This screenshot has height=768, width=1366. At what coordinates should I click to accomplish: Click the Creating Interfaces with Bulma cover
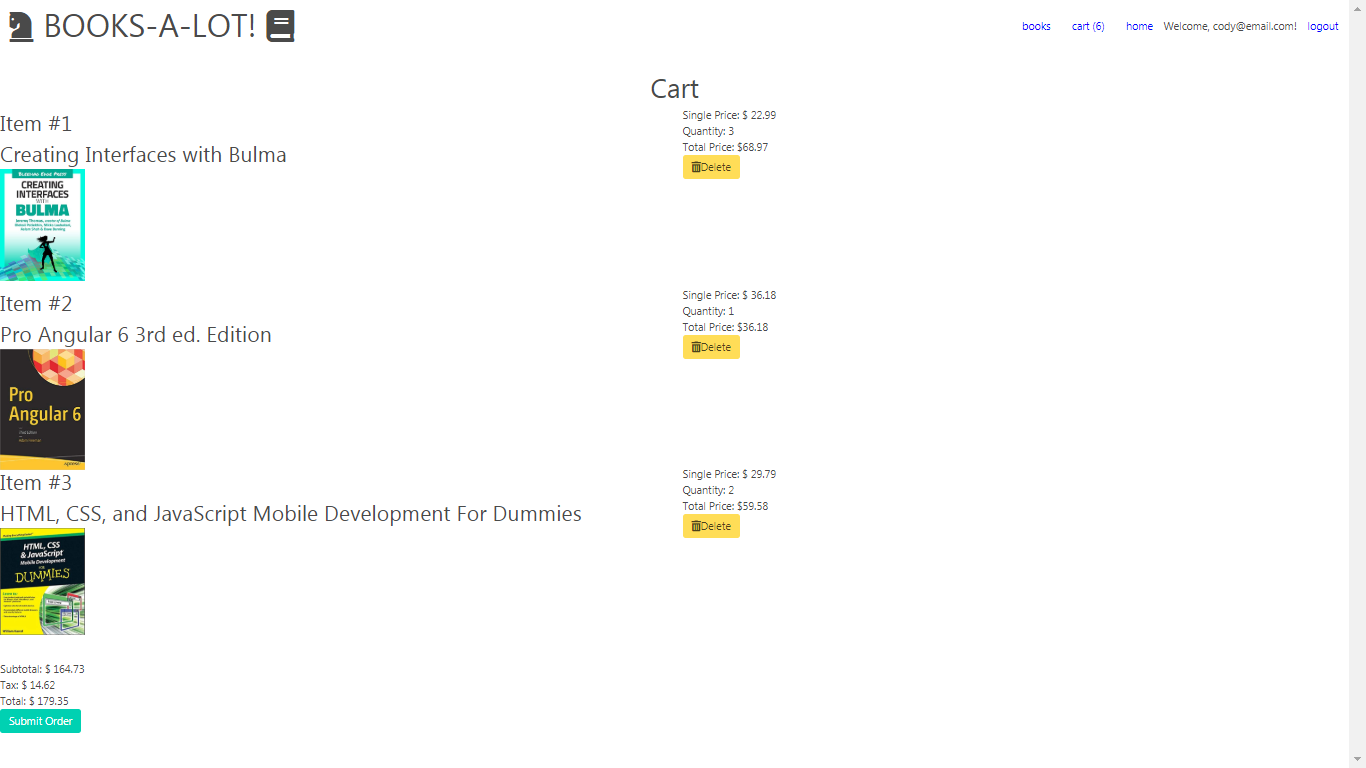point(42,225)
